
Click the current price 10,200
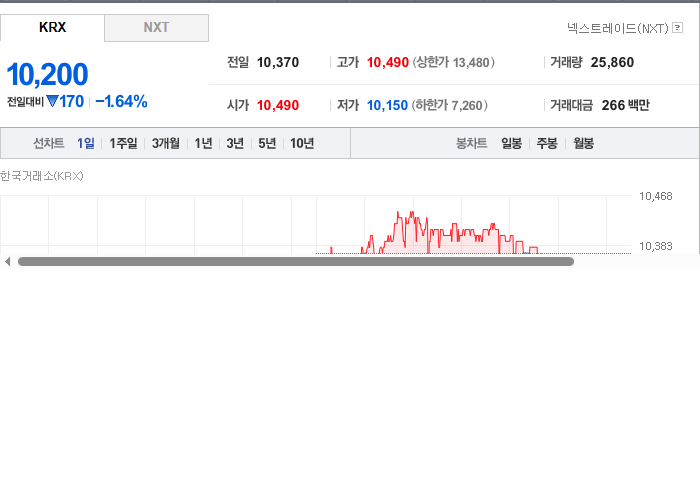click(x=47, y=74)
